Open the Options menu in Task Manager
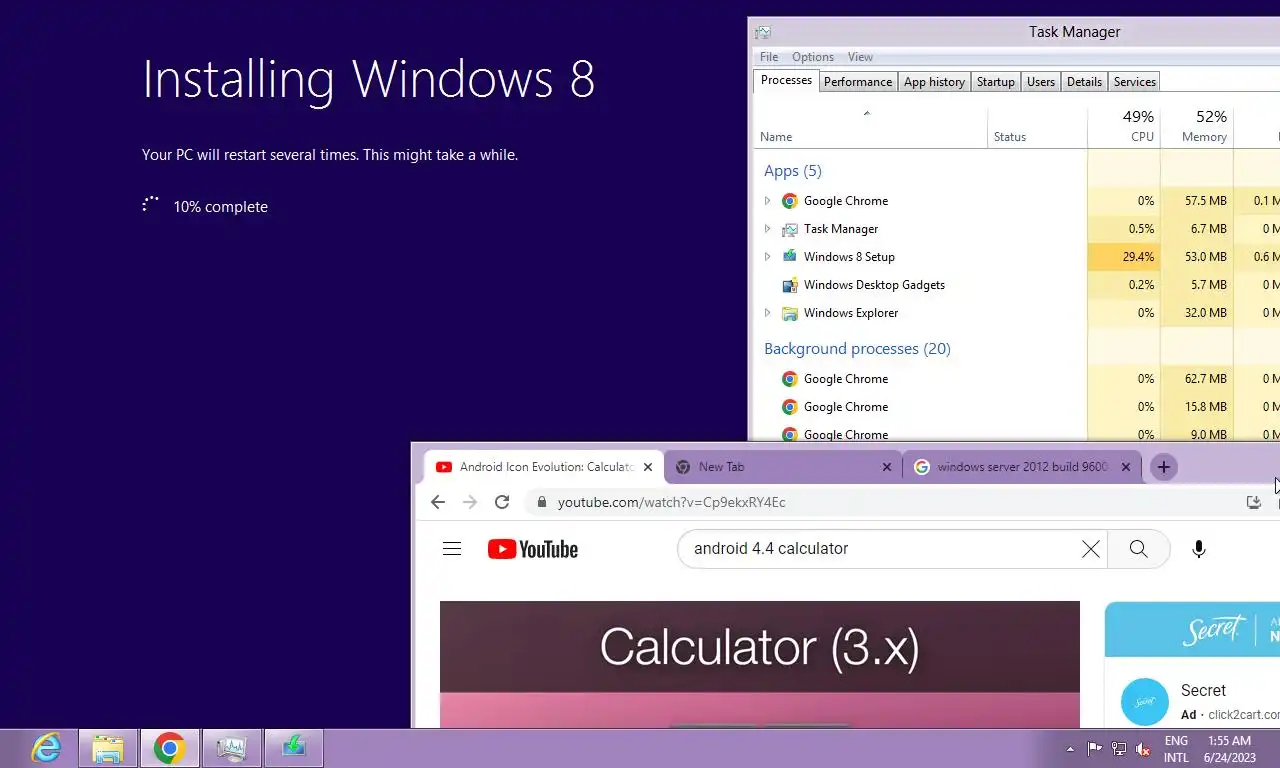 tap(813, 57)
